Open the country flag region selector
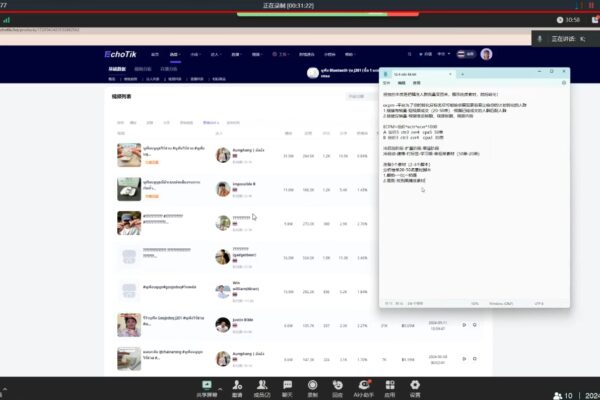Screen dimensions: 600x400 [x=466, y=54]
